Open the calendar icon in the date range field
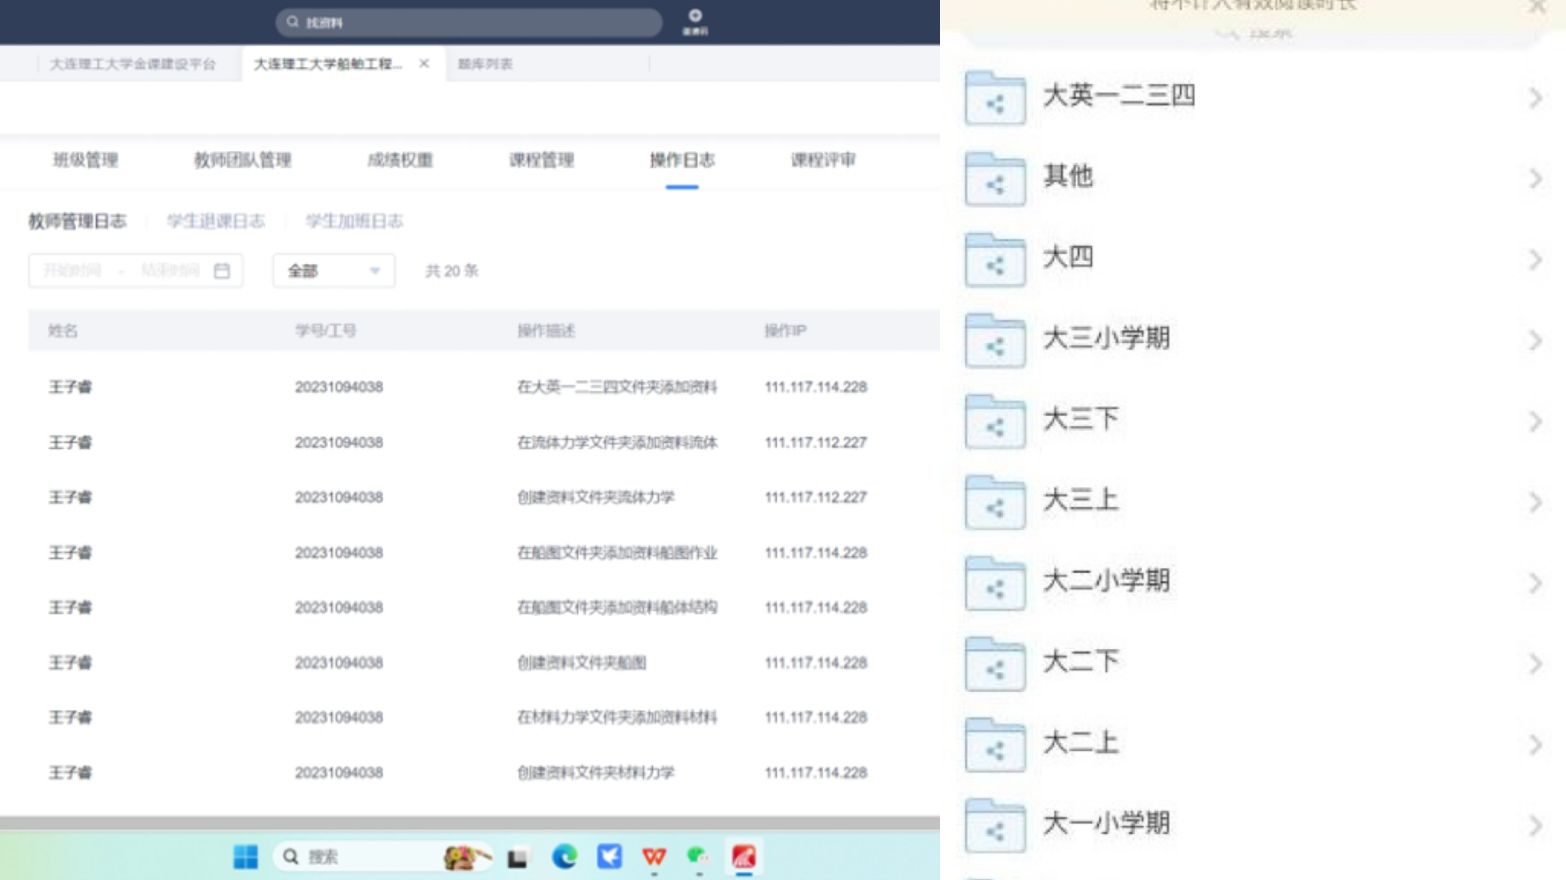 222,271
